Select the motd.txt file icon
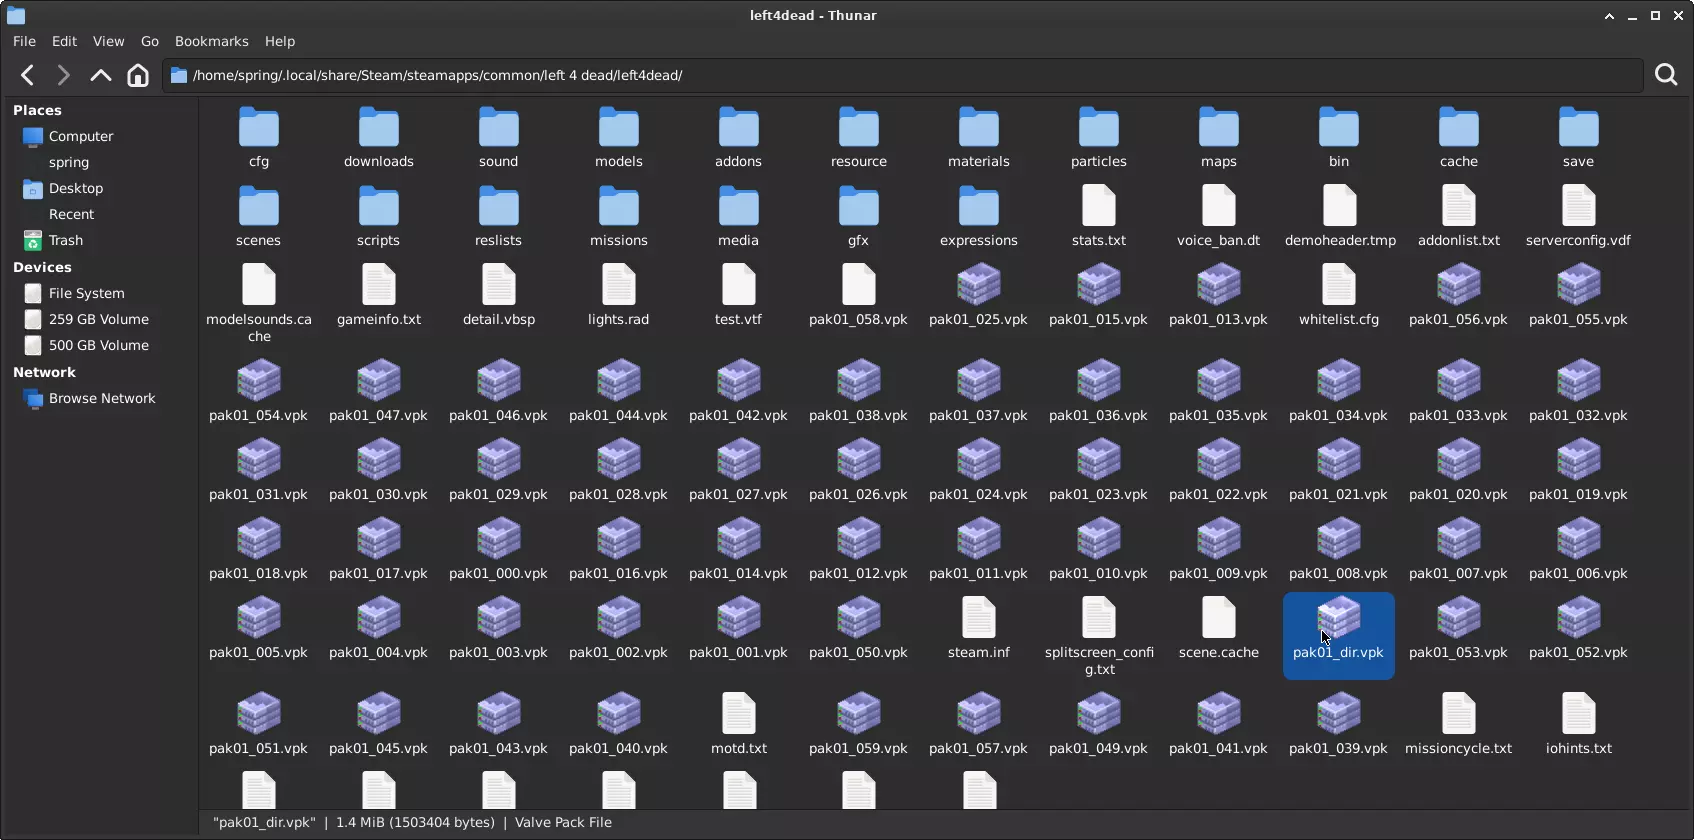The image size is (1694, 840). click(739, 714)
